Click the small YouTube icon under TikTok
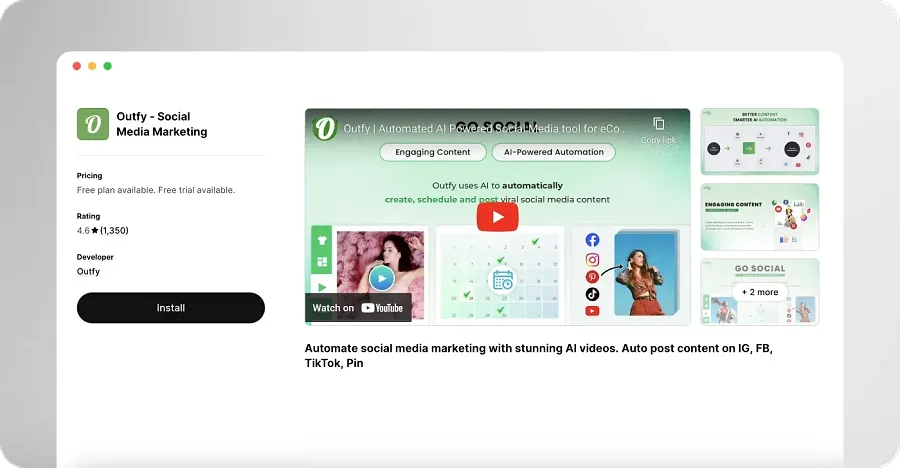Viewport: 900px width, 468px height. tap(592, 311)
